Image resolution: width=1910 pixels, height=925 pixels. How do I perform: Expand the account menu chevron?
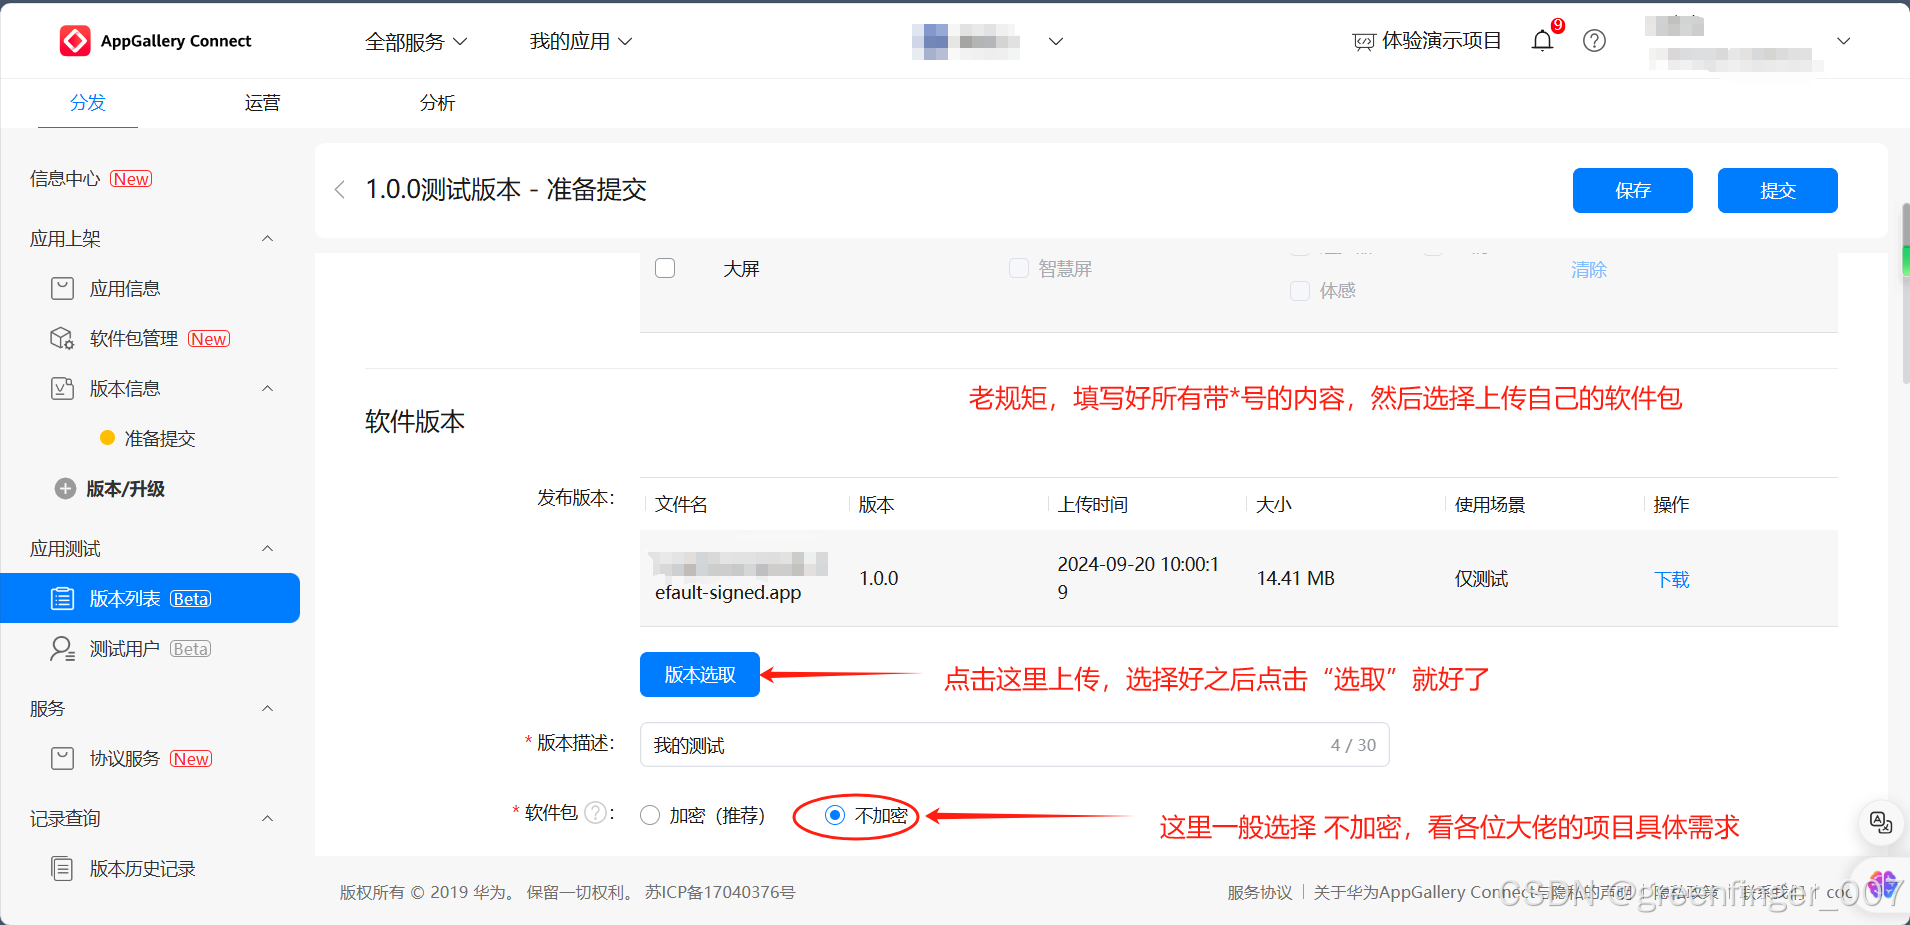[x=1844, y=41]
